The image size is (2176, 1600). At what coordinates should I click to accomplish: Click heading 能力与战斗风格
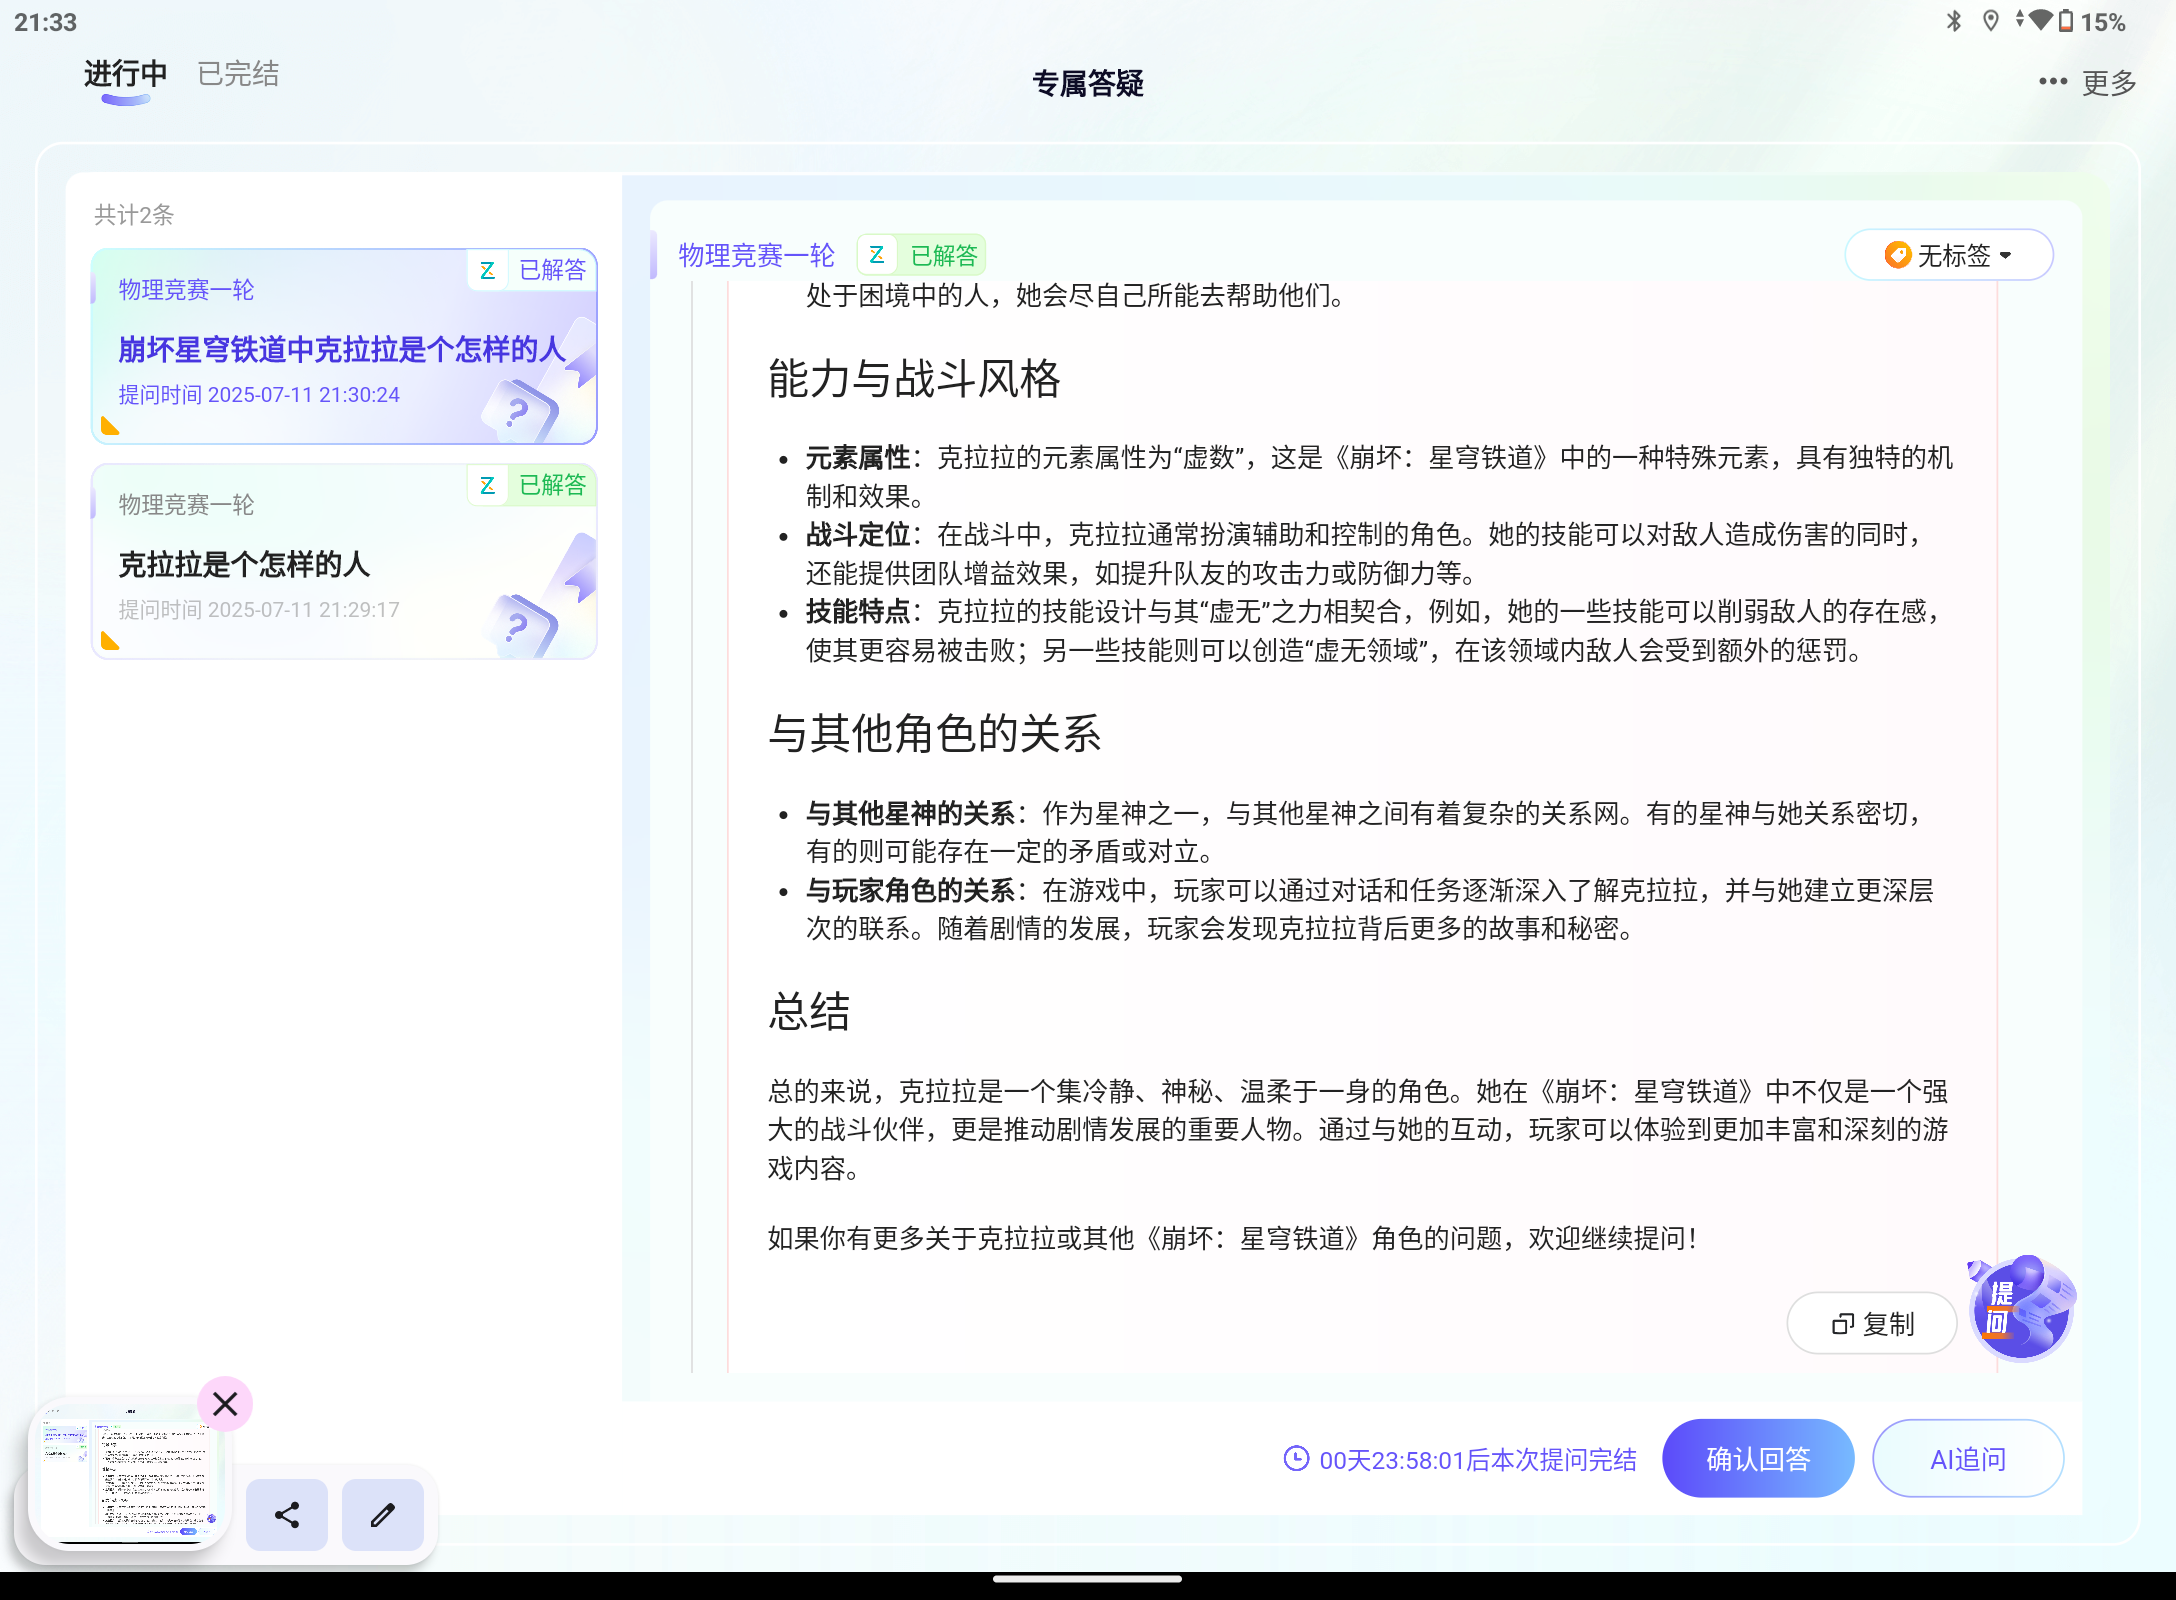click(914, 380)
